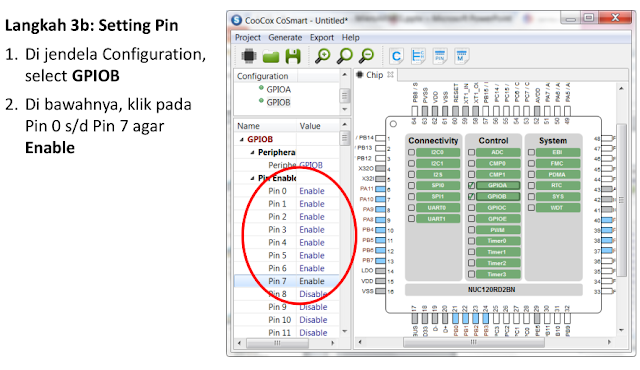Open Pin 9 Disable value dropdown
This screenshot has width=640, height=370.
coord(313,307)
